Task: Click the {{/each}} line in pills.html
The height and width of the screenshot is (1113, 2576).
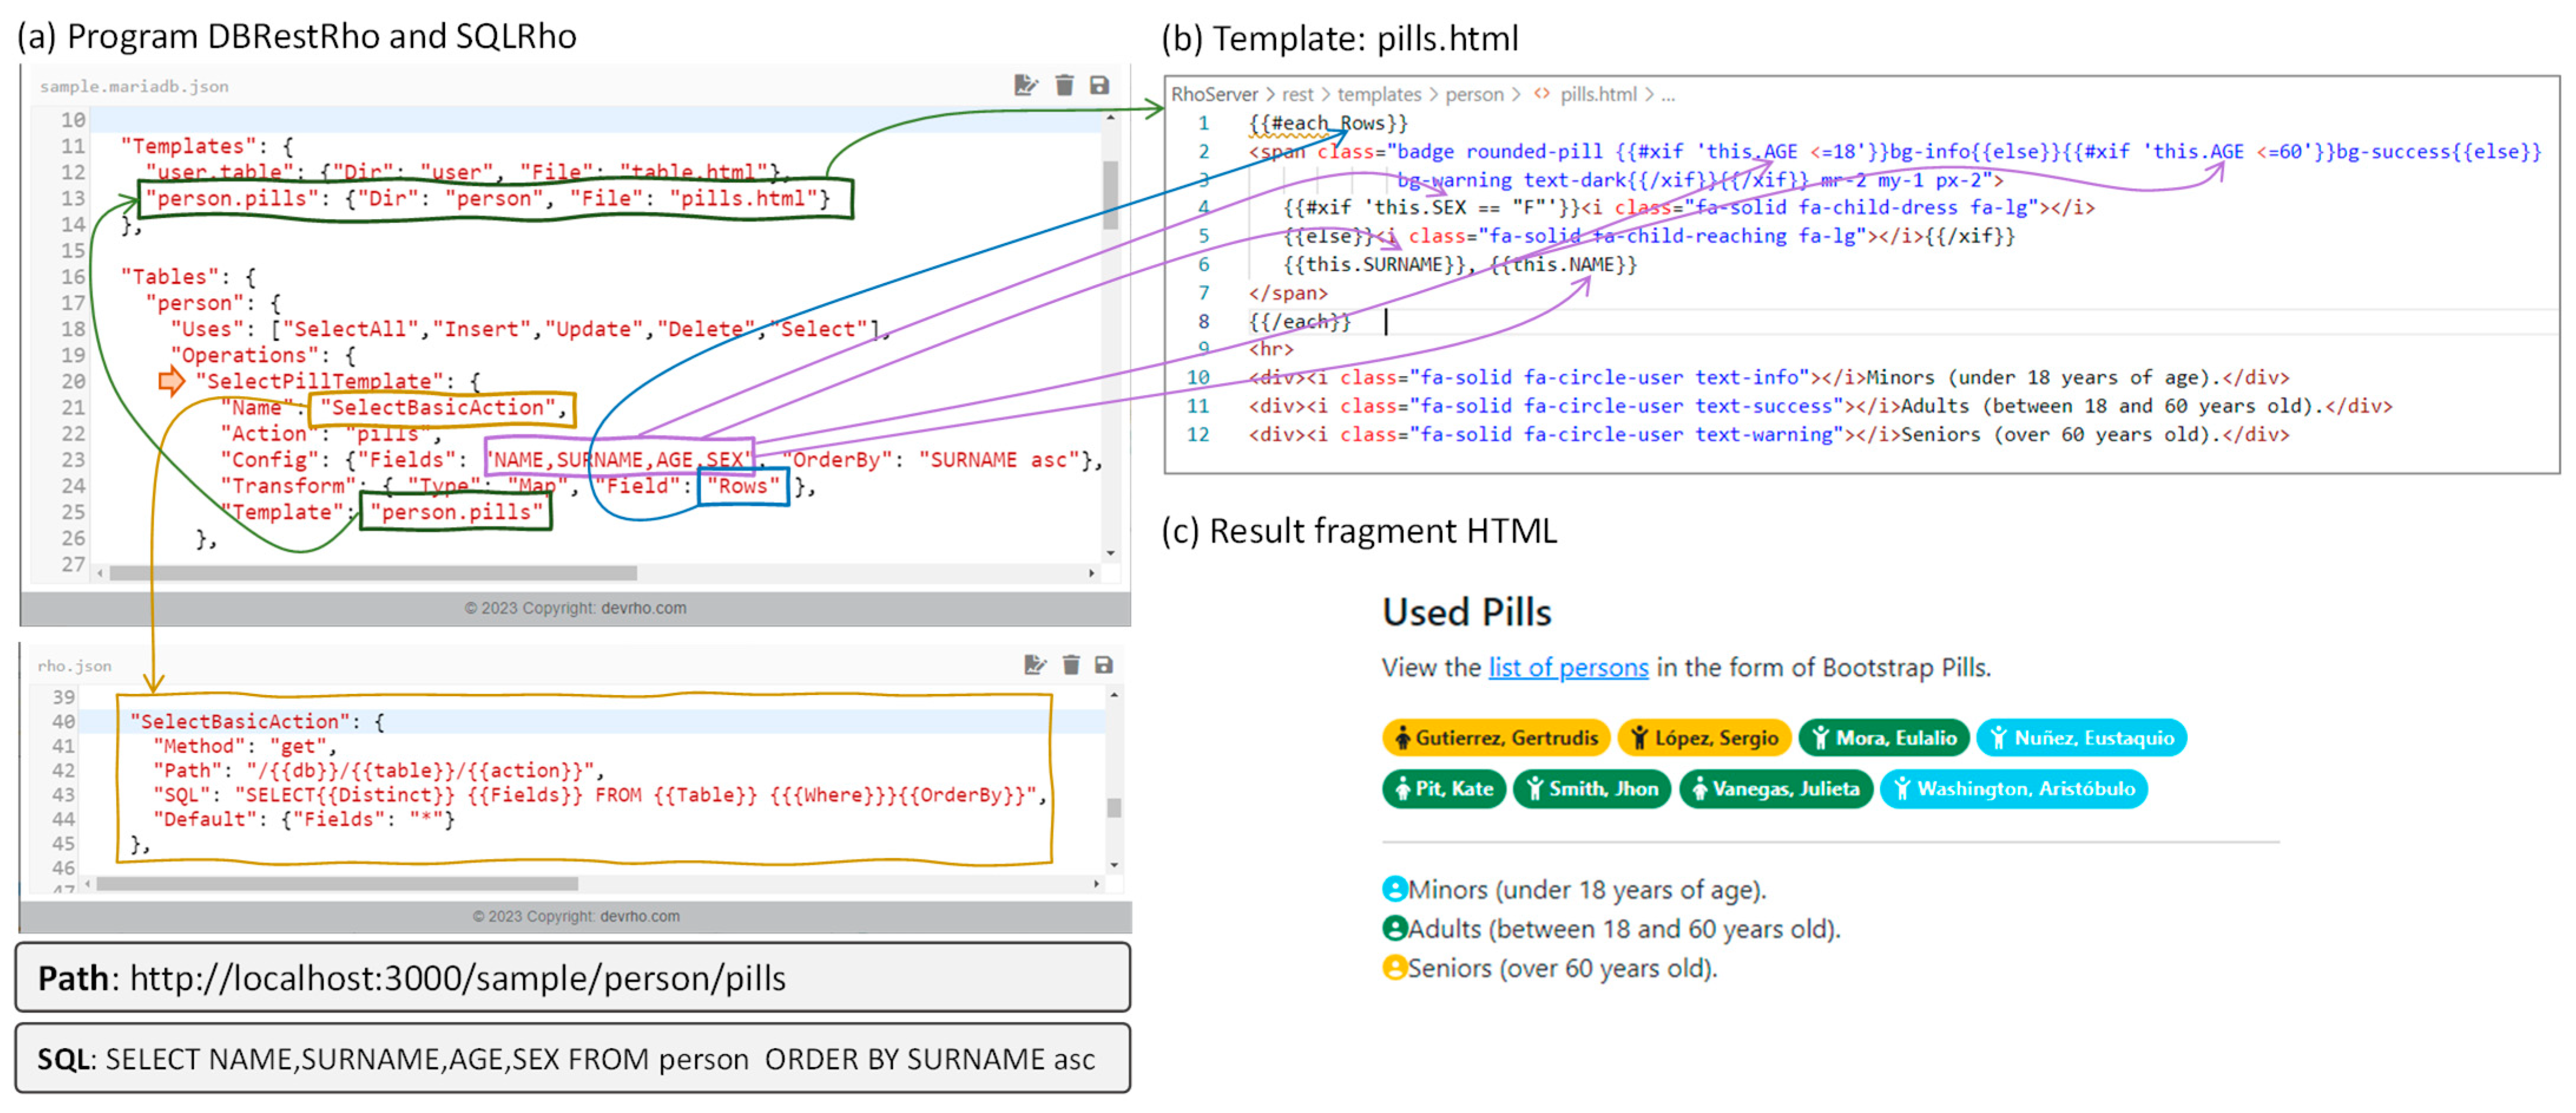Action: [1299, 321]
